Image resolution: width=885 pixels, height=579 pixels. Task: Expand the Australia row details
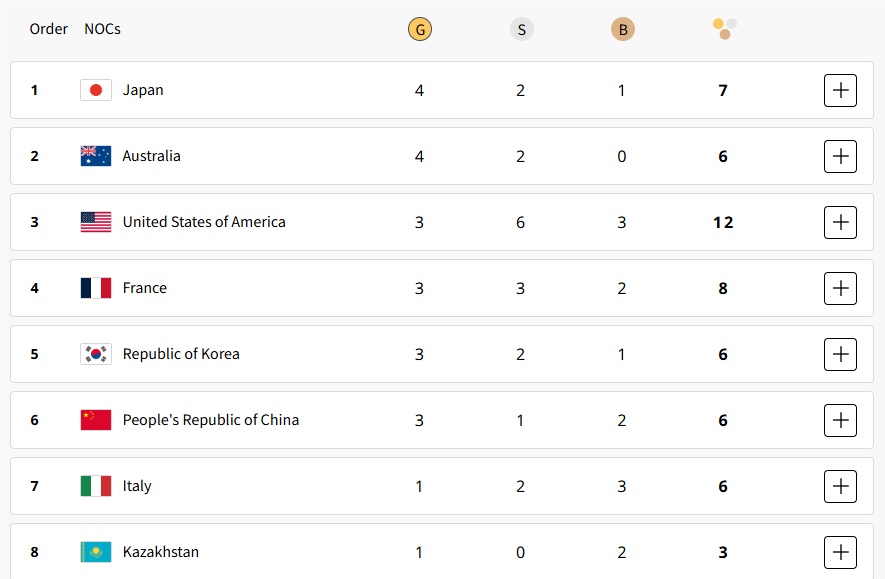pos(840,156)
